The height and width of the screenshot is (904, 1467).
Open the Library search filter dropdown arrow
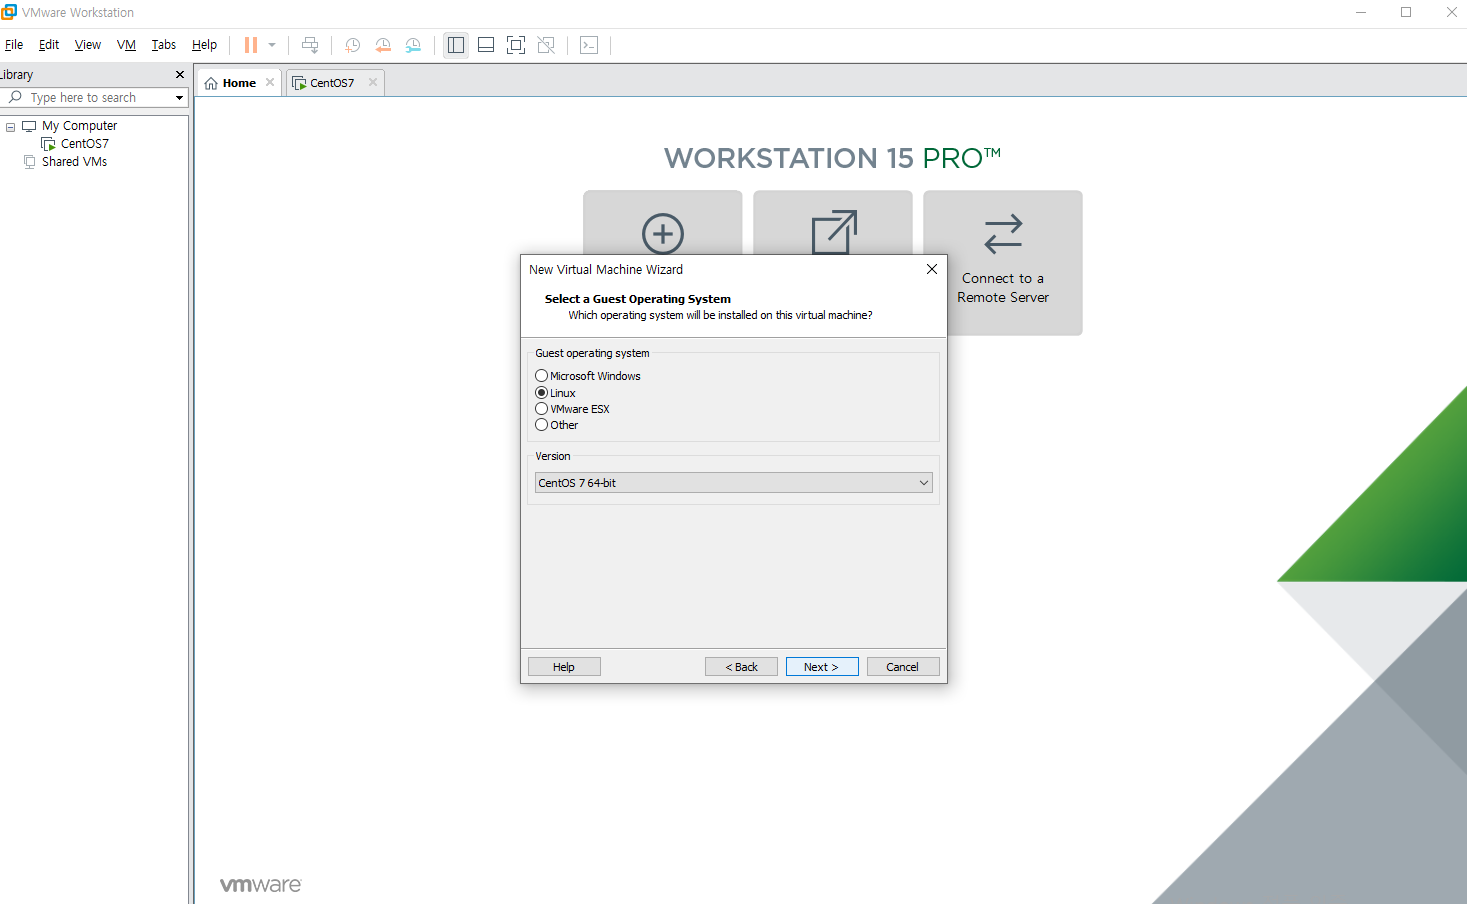click(x=180, y=98)
